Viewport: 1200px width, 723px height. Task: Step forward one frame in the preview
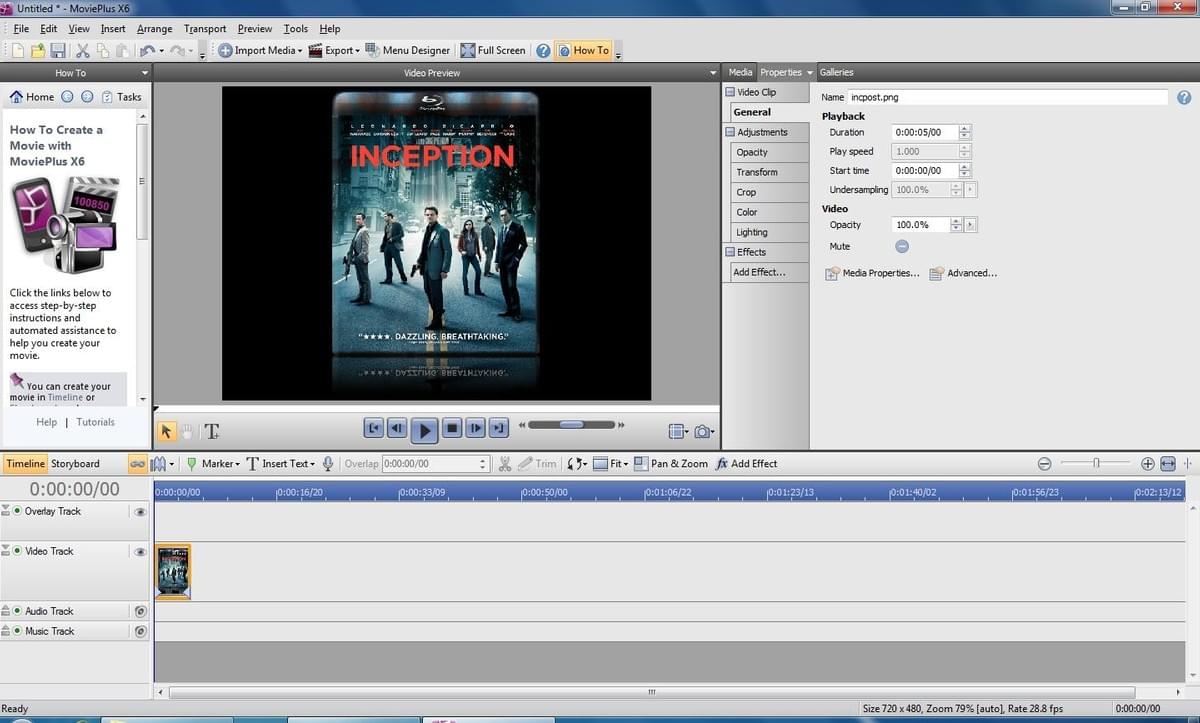pos(475,429)
